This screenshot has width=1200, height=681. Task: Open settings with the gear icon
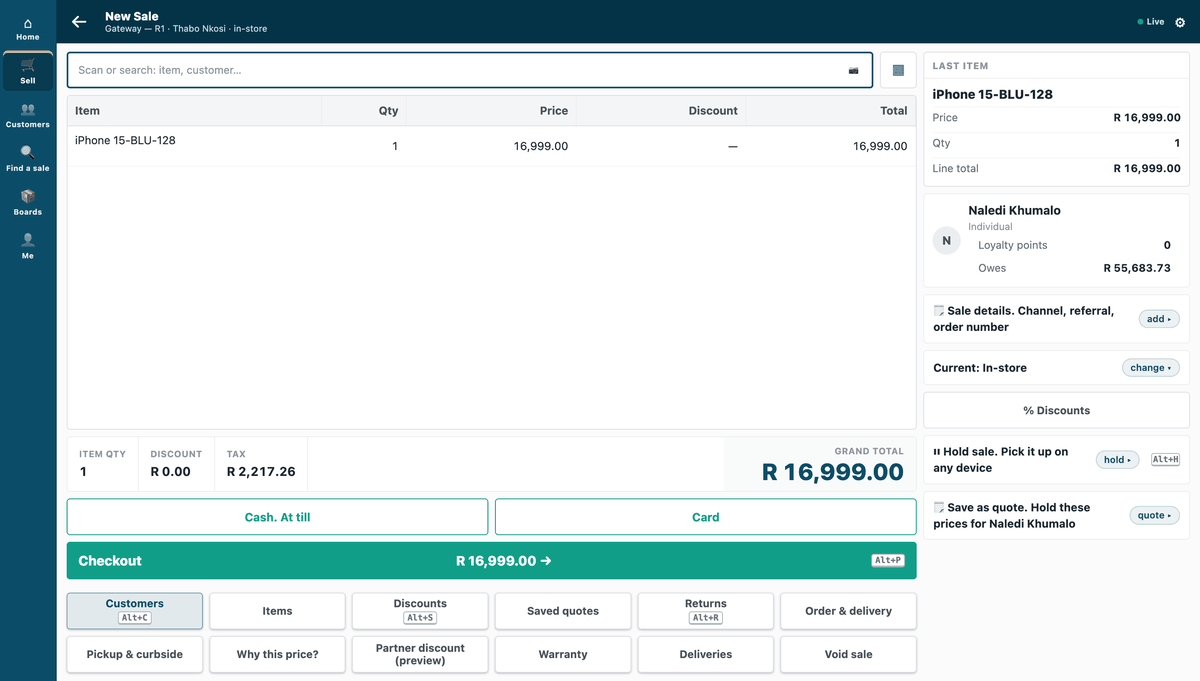tap(1180, 22)
